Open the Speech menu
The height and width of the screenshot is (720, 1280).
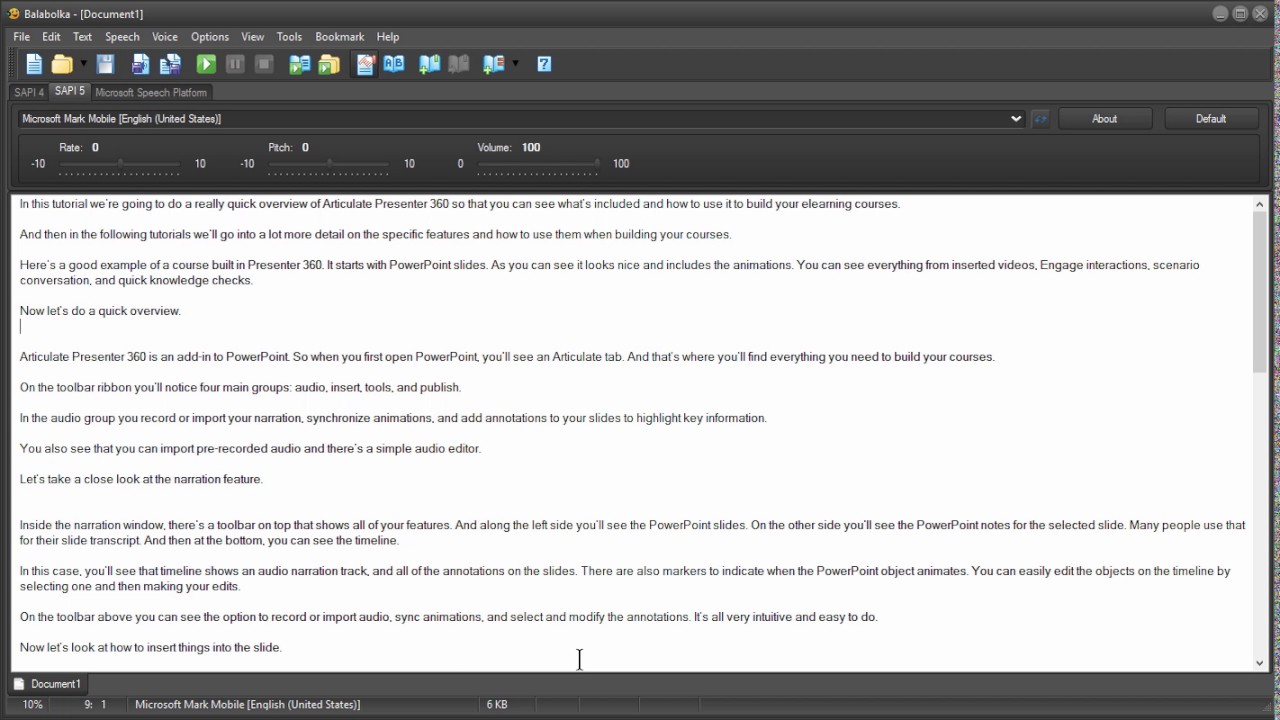click(122, 37)
